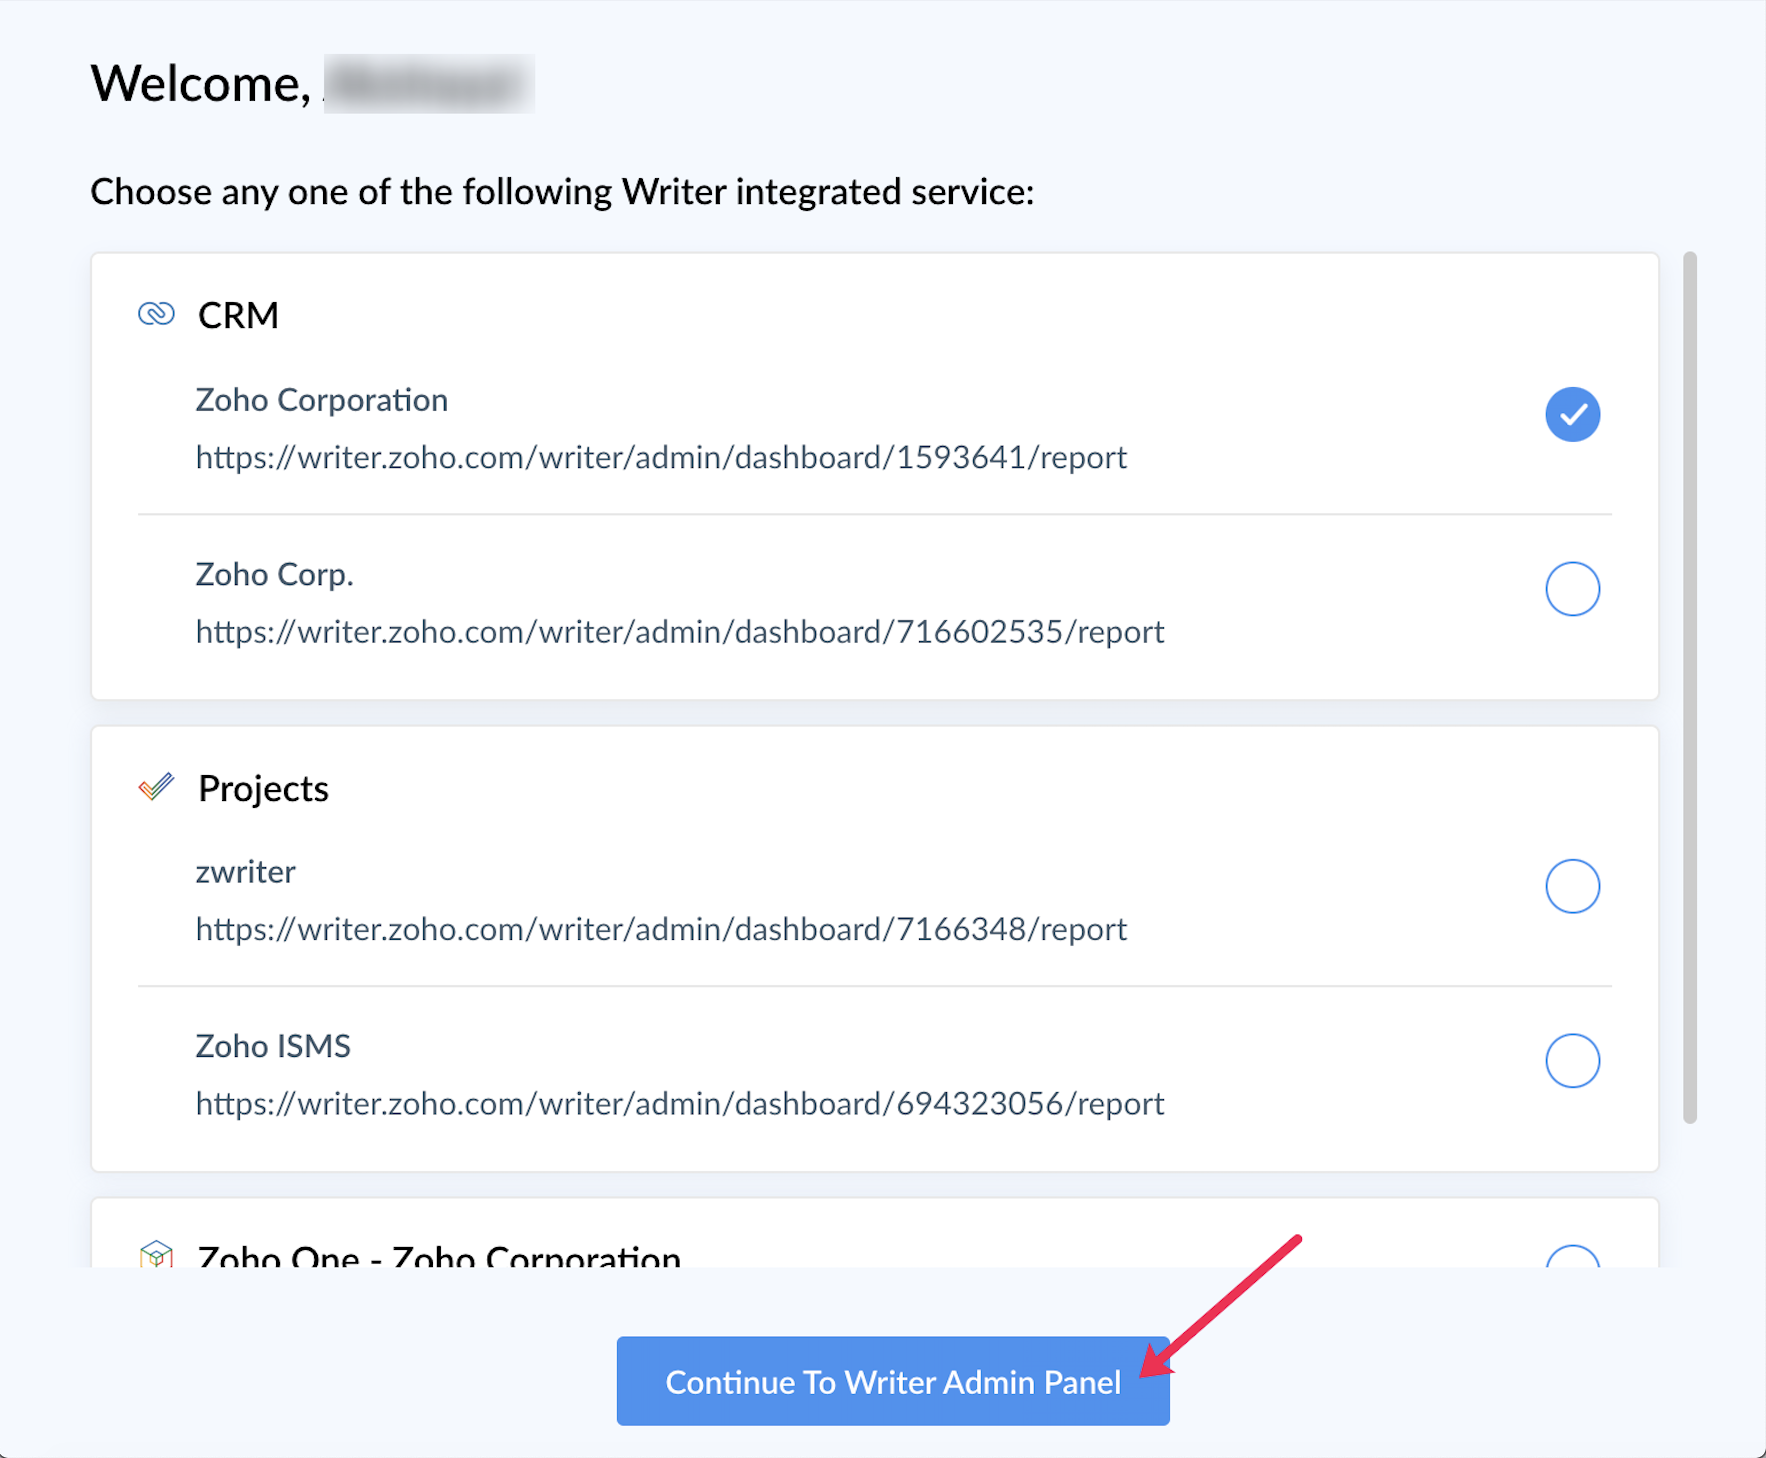Select the Zoho ISMS radio button
This screenshot has width=1766, height=1458.
point(1572,1061)
